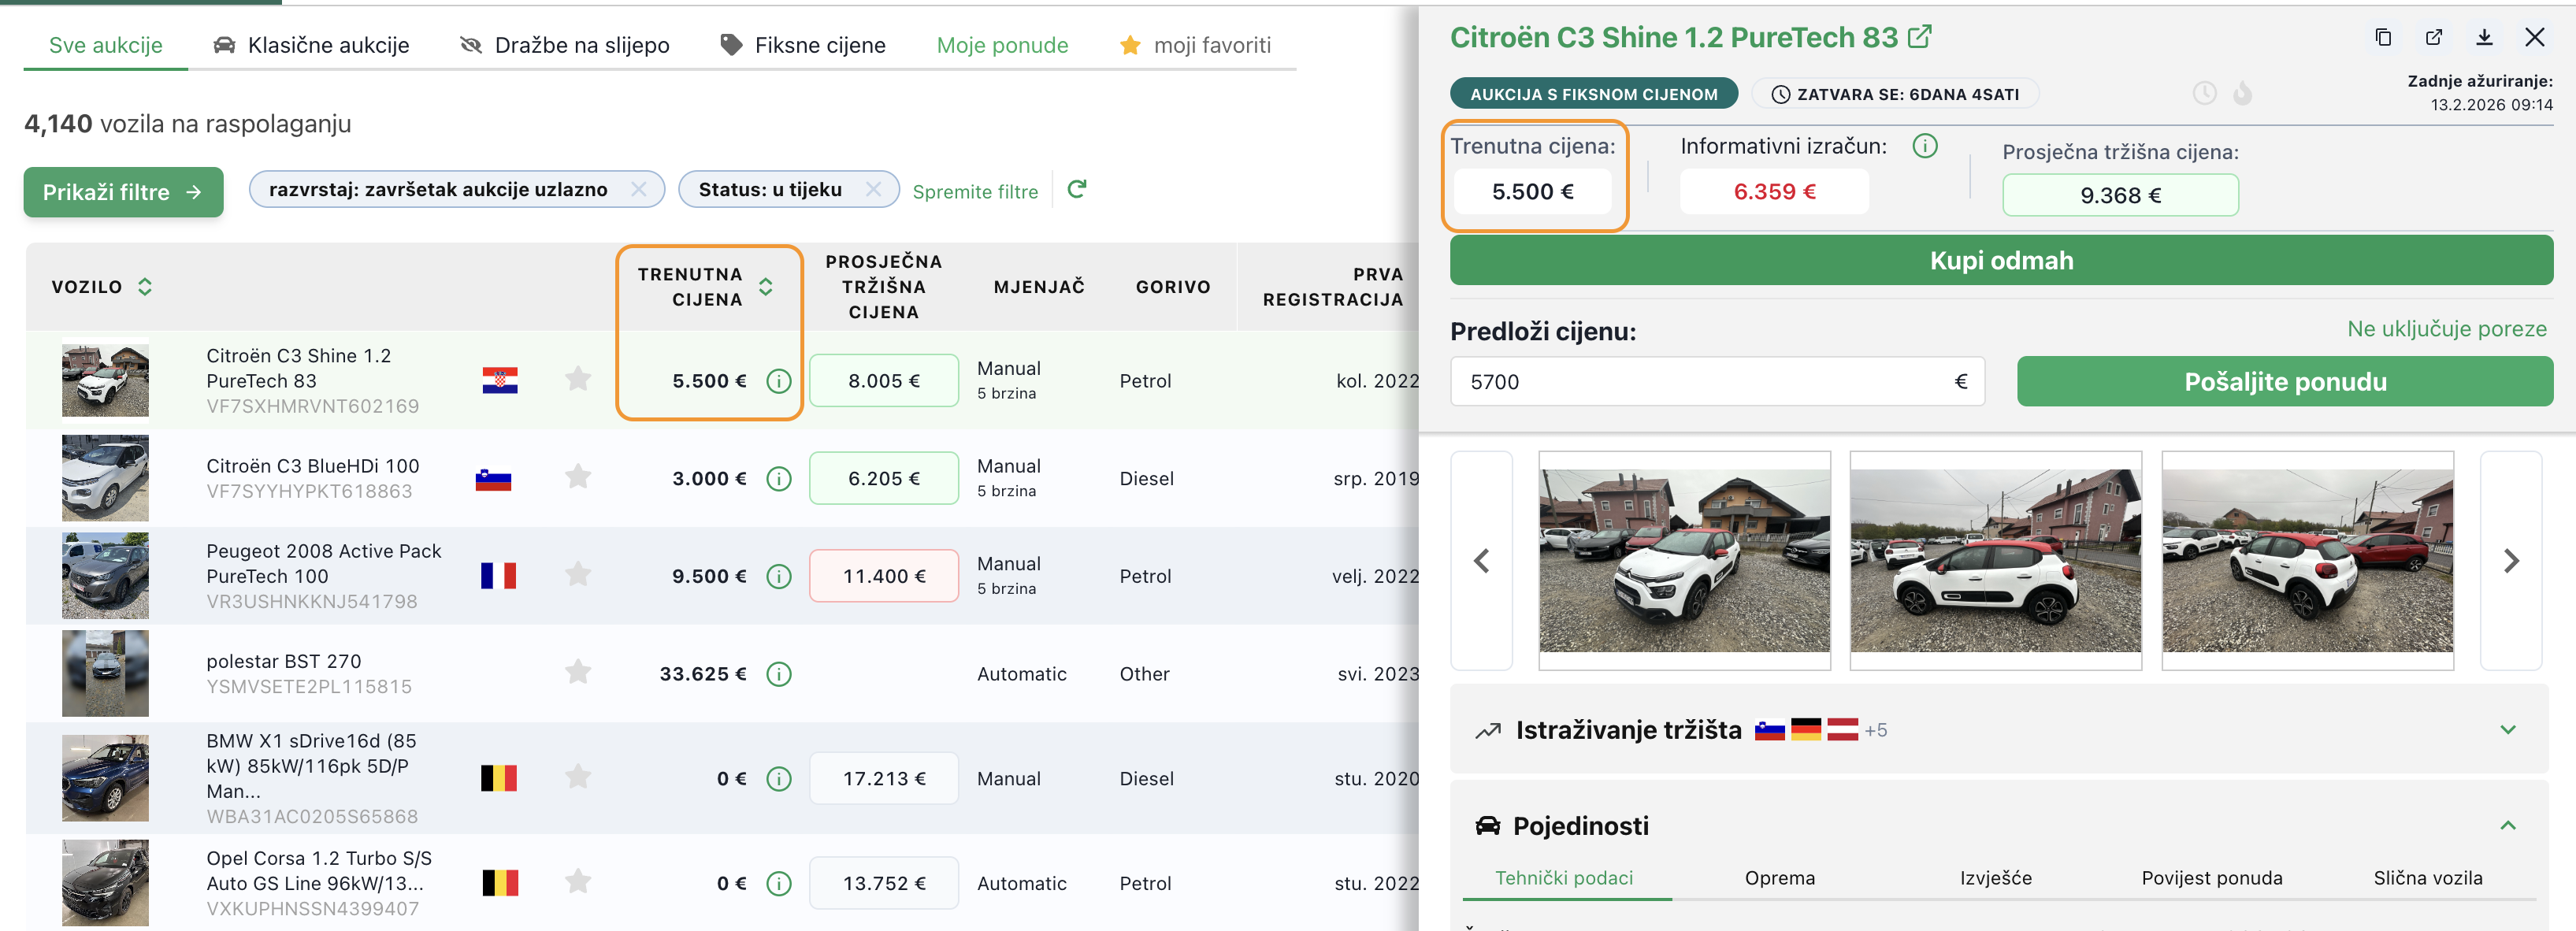
Task: Click the download icon in vehicle panel header
Action: click(2484, 38)
